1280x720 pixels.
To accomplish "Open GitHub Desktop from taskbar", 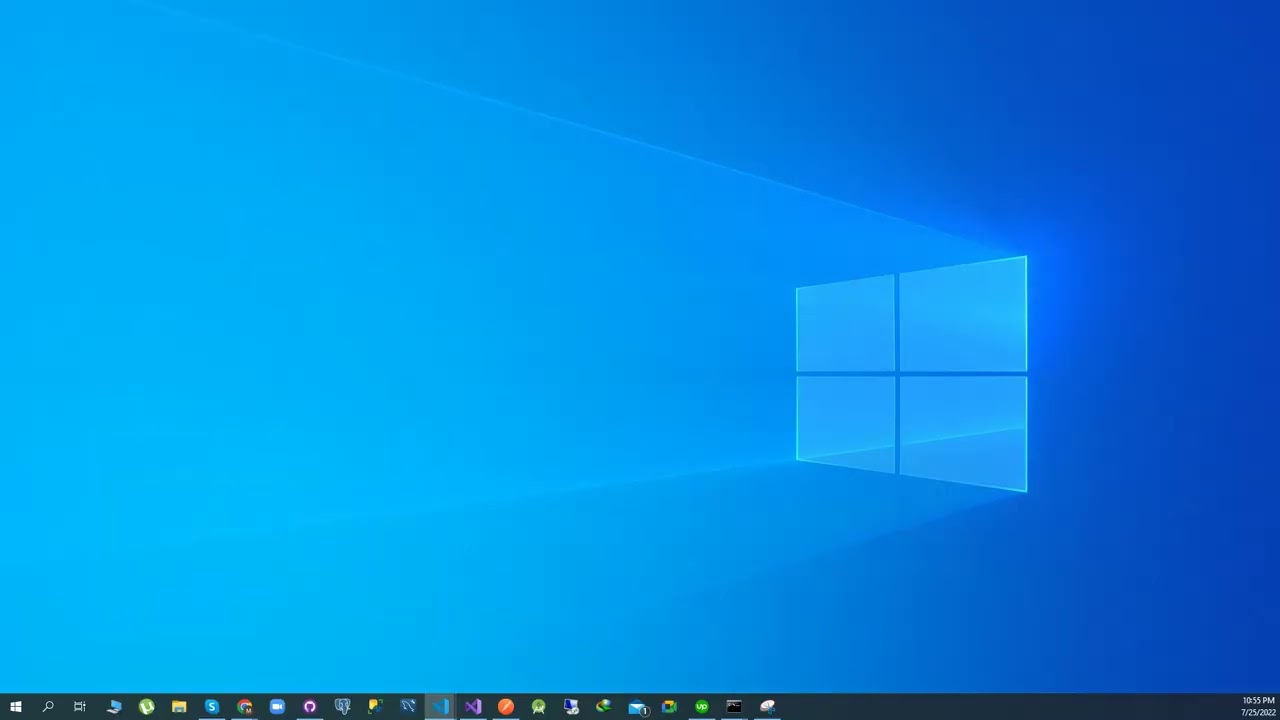I will [310, 707].
